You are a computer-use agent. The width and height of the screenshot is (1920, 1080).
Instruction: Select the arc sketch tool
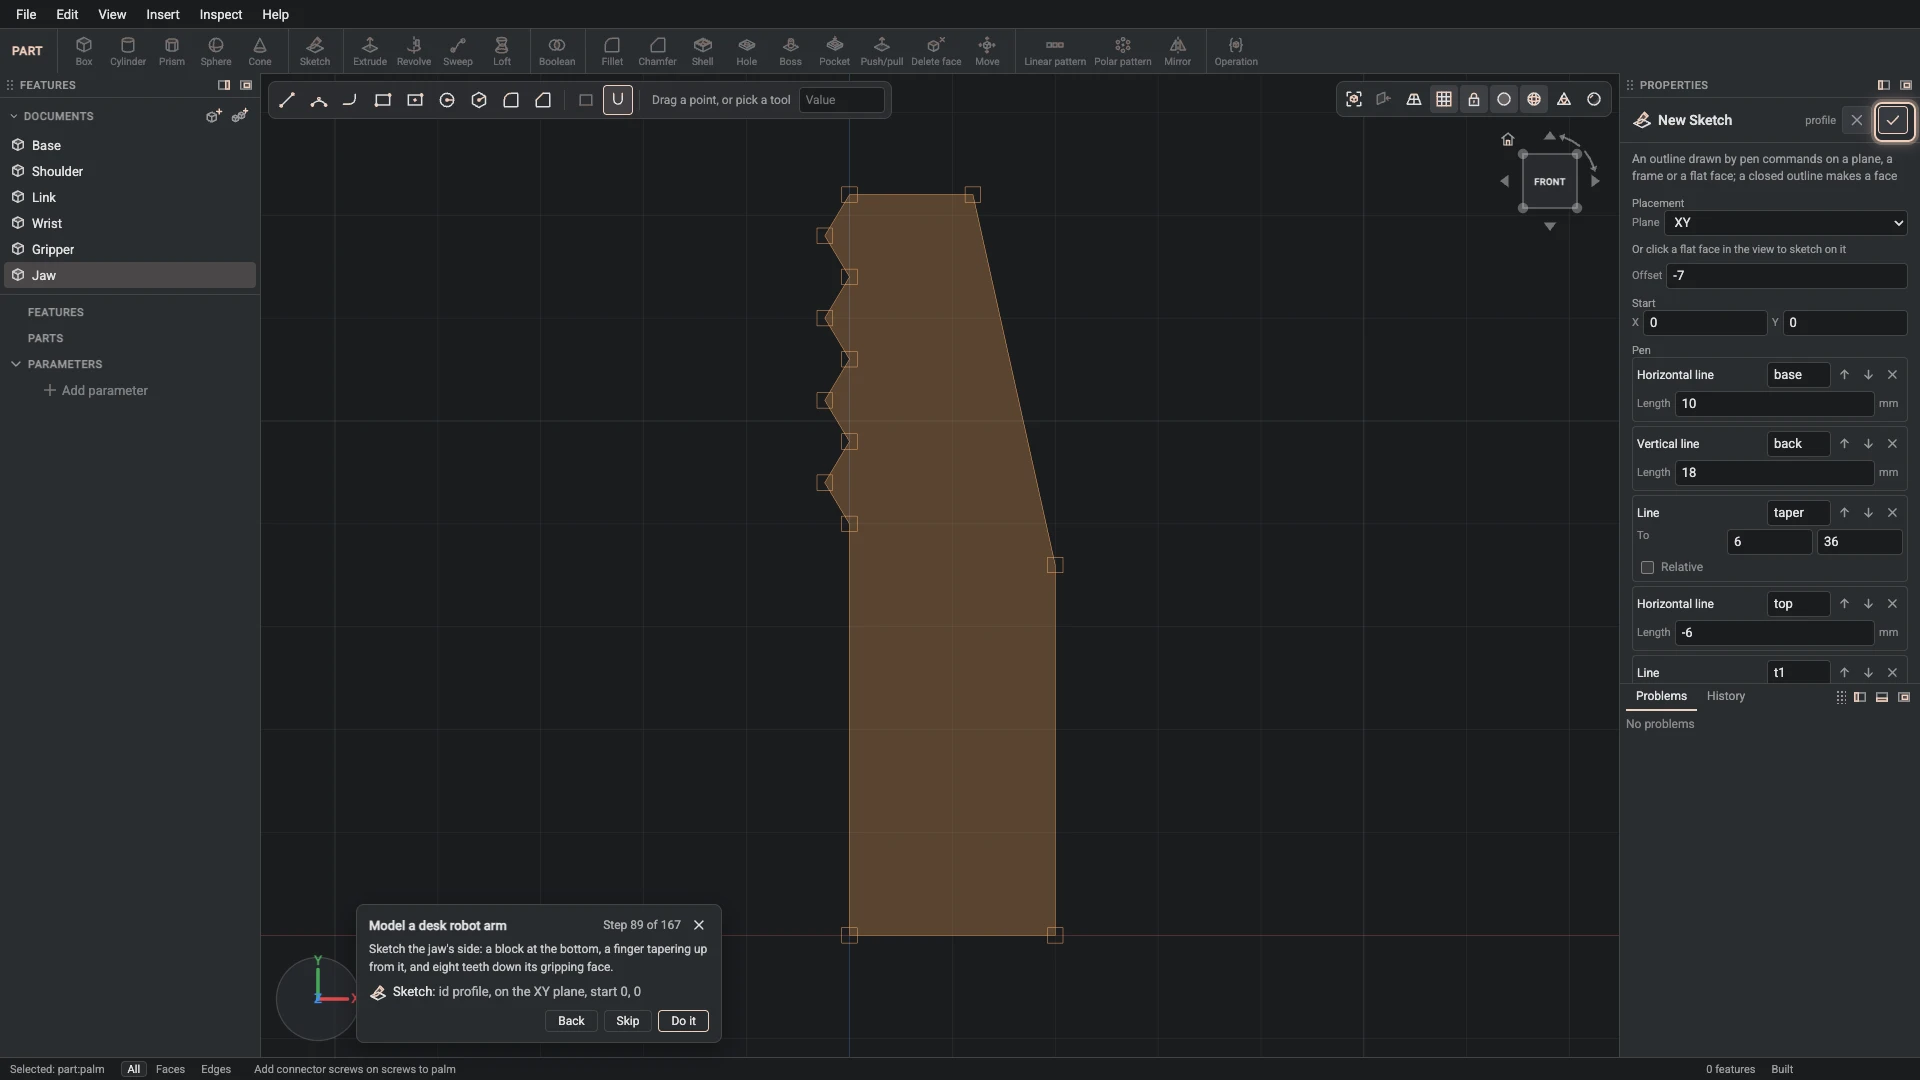point(319,100)
